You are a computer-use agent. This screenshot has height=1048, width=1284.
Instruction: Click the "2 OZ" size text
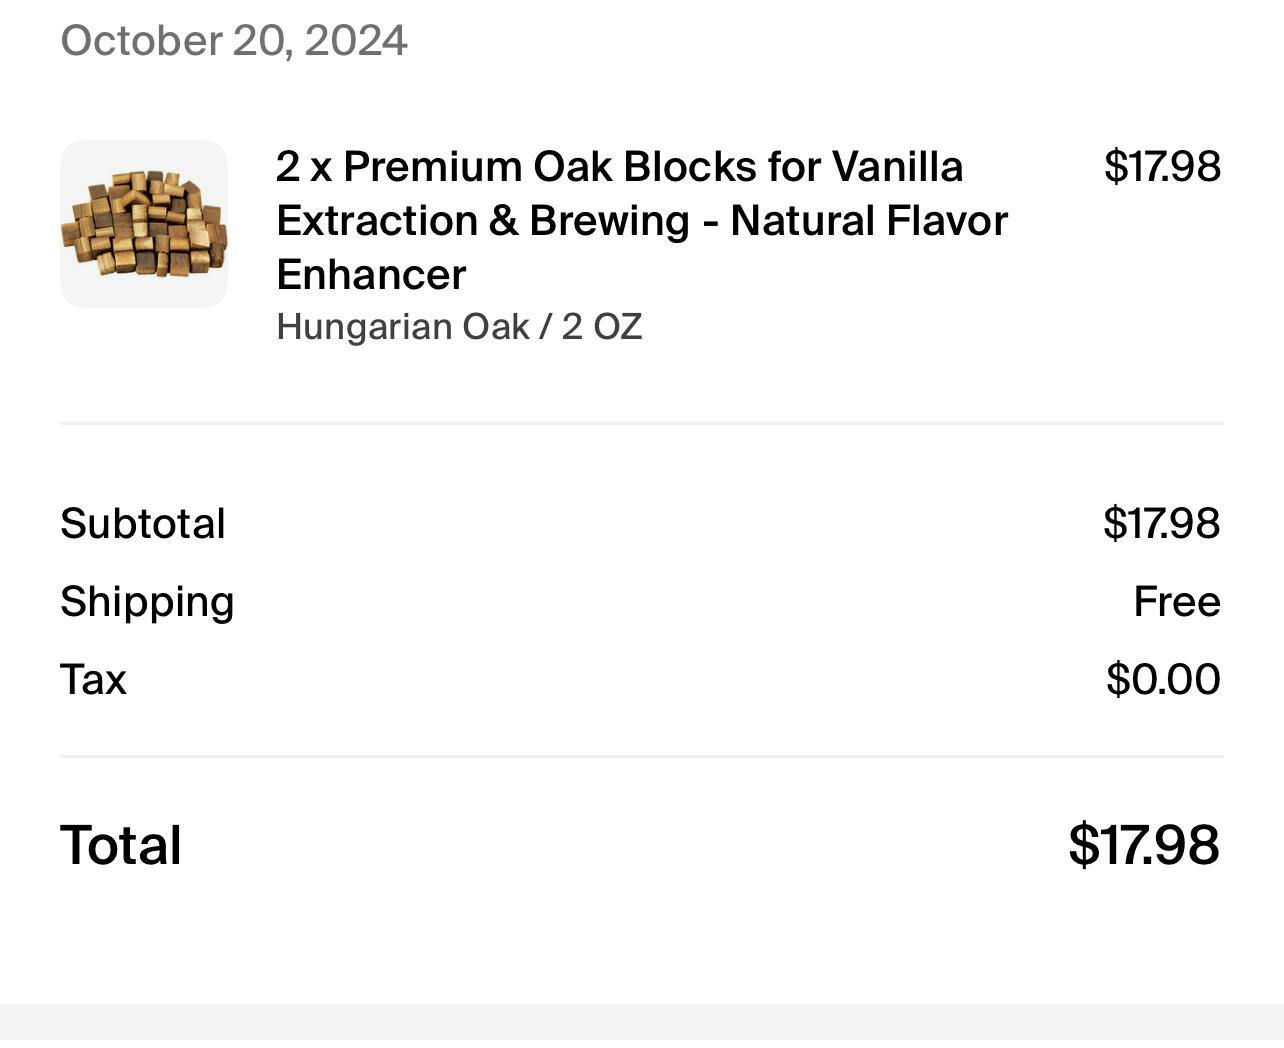[x=601, y=327]
